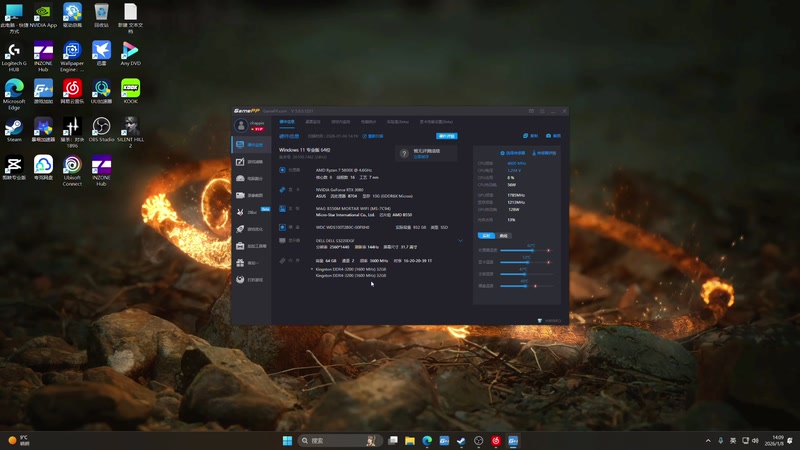Open Logitech G HUB desktop shortcut
Viewport: 800px width, 450px height.
click(14, 57)
